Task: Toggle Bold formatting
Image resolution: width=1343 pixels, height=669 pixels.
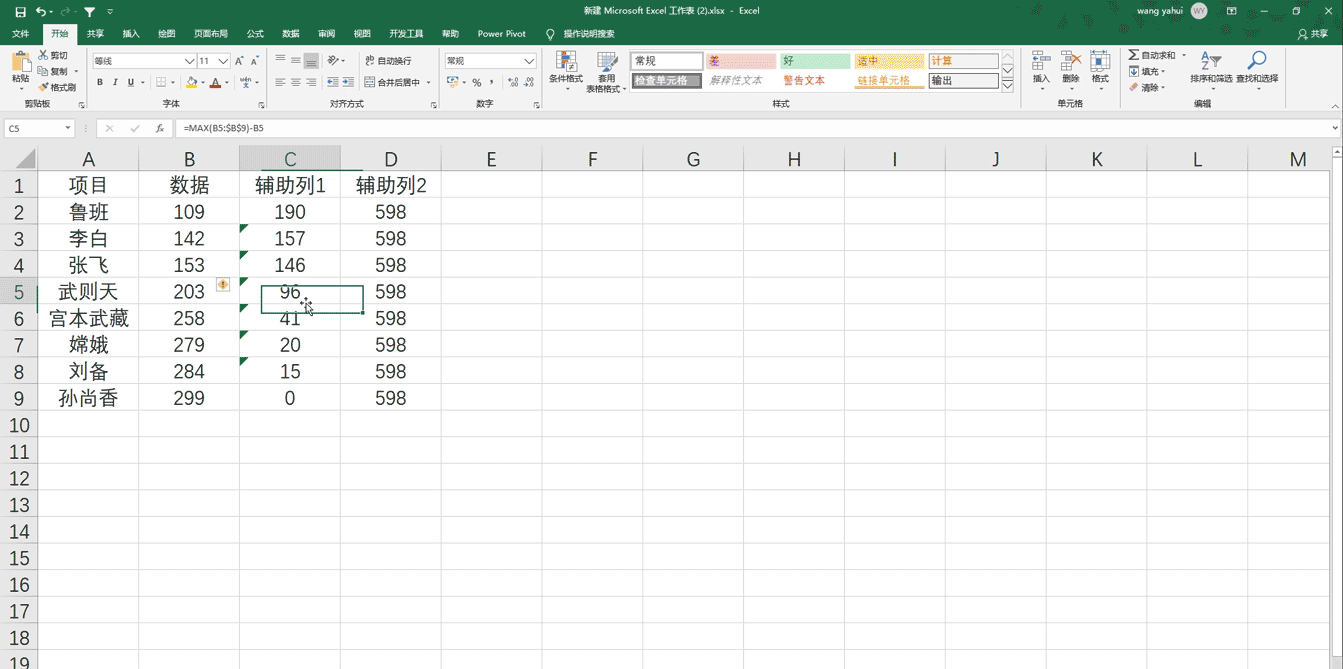Action: (99, 82)
